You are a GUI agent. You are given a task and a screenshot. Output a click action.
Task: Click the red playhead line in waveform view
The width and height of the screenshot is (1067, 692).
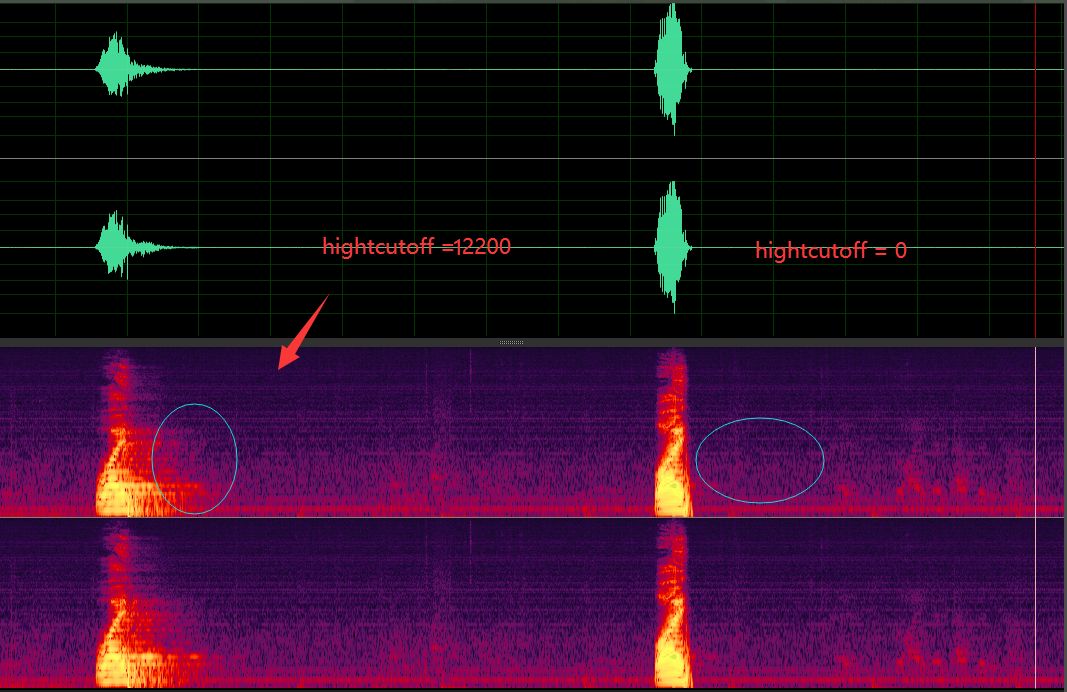pyautogui.click(x=1036, y=170)
